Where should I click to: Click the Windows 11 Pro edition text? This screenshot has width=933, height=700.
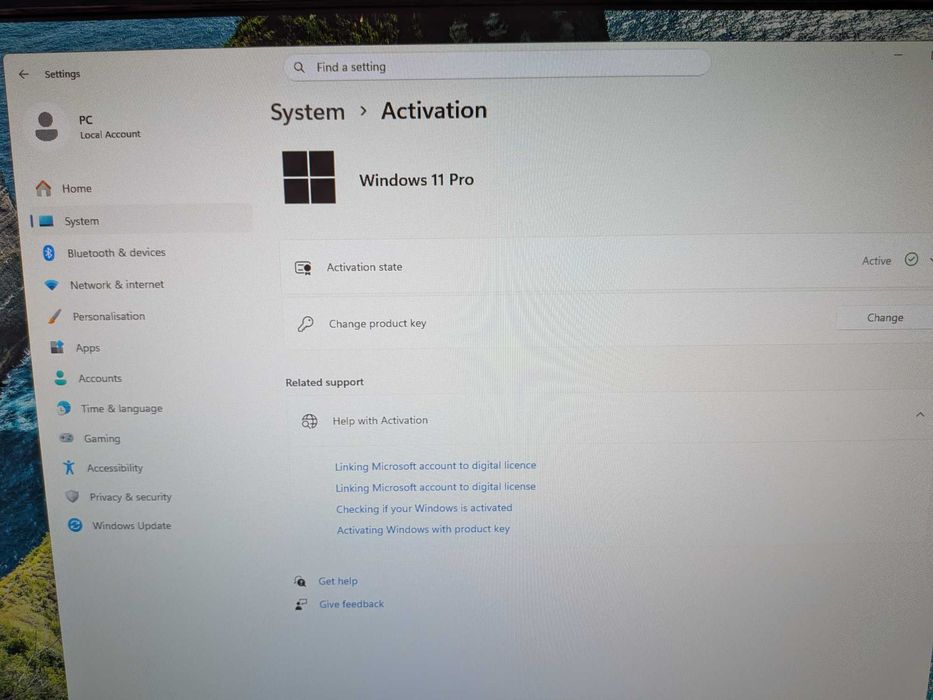[x=417, y=180]
